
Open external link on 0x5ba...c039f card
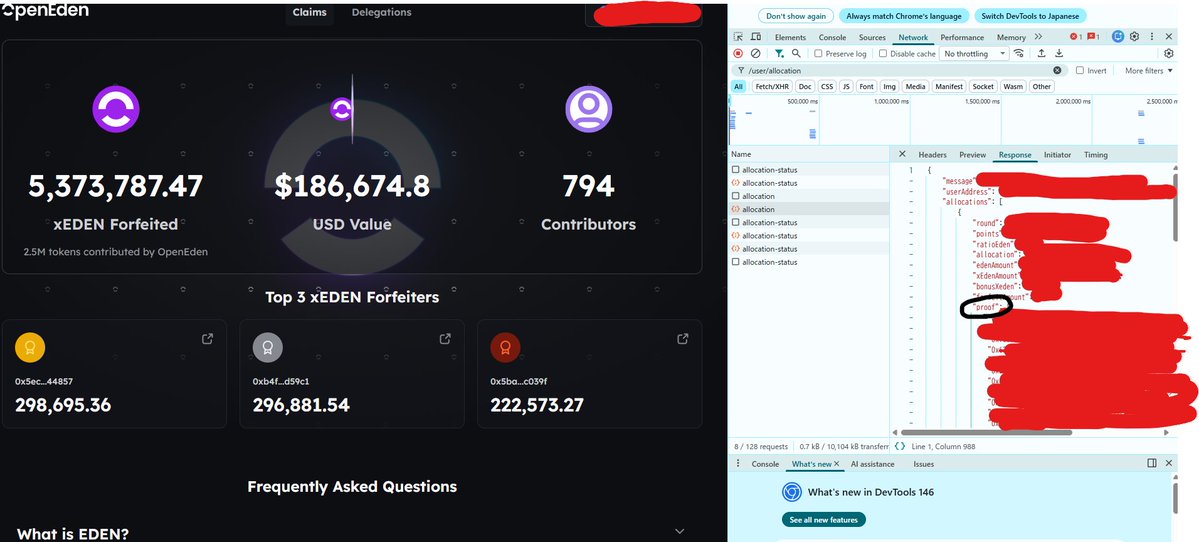click(x=683, y=339)
